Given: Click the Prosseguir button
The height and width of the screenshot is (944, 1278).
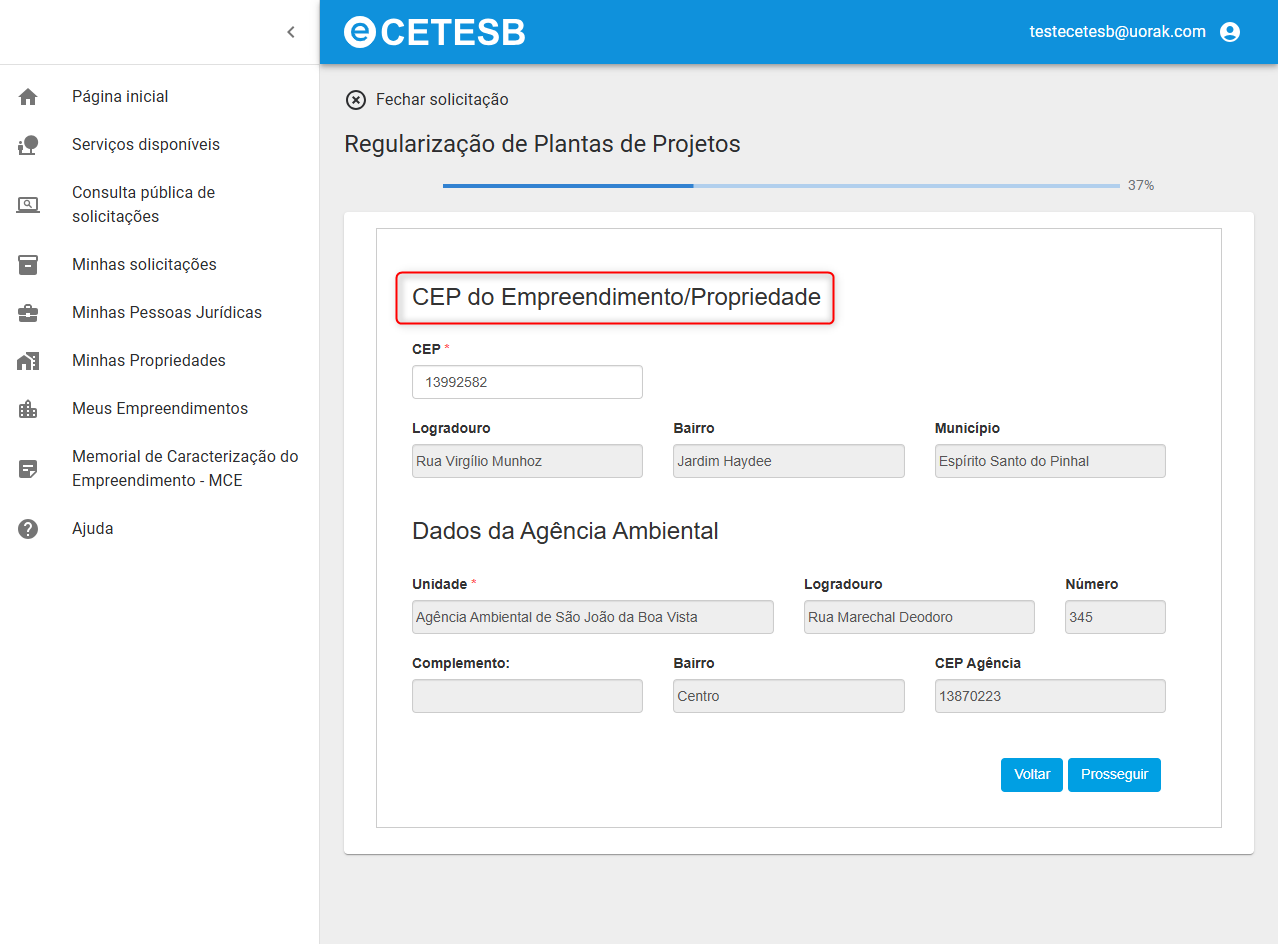Looking at the screenshot, I should click(x=1114, y=775).
